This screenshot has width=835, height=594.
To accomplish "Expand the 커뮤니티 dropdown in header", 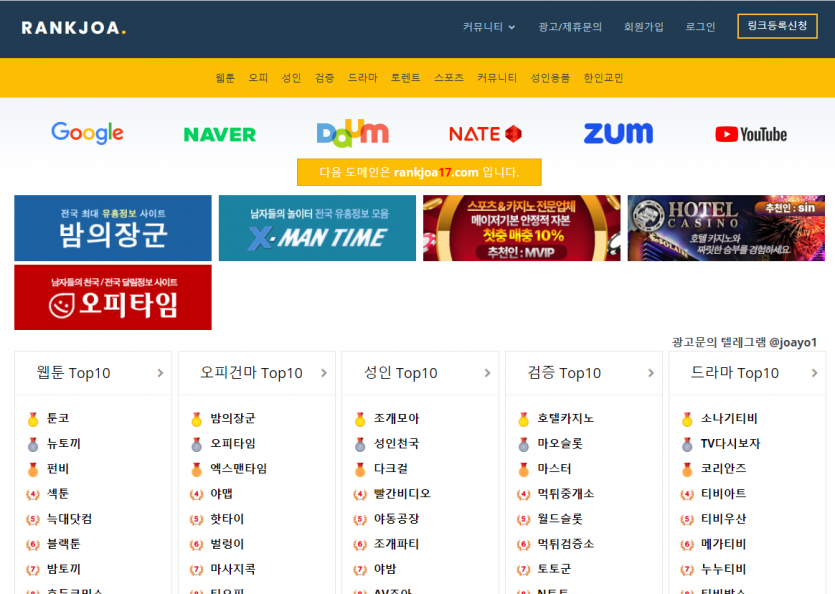I will coord(489,27).
